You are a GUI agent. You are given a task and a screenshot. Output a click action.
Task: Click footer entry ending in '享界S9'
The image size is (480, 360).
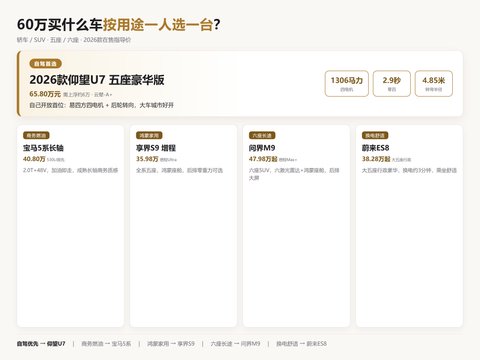pos(171,344)
